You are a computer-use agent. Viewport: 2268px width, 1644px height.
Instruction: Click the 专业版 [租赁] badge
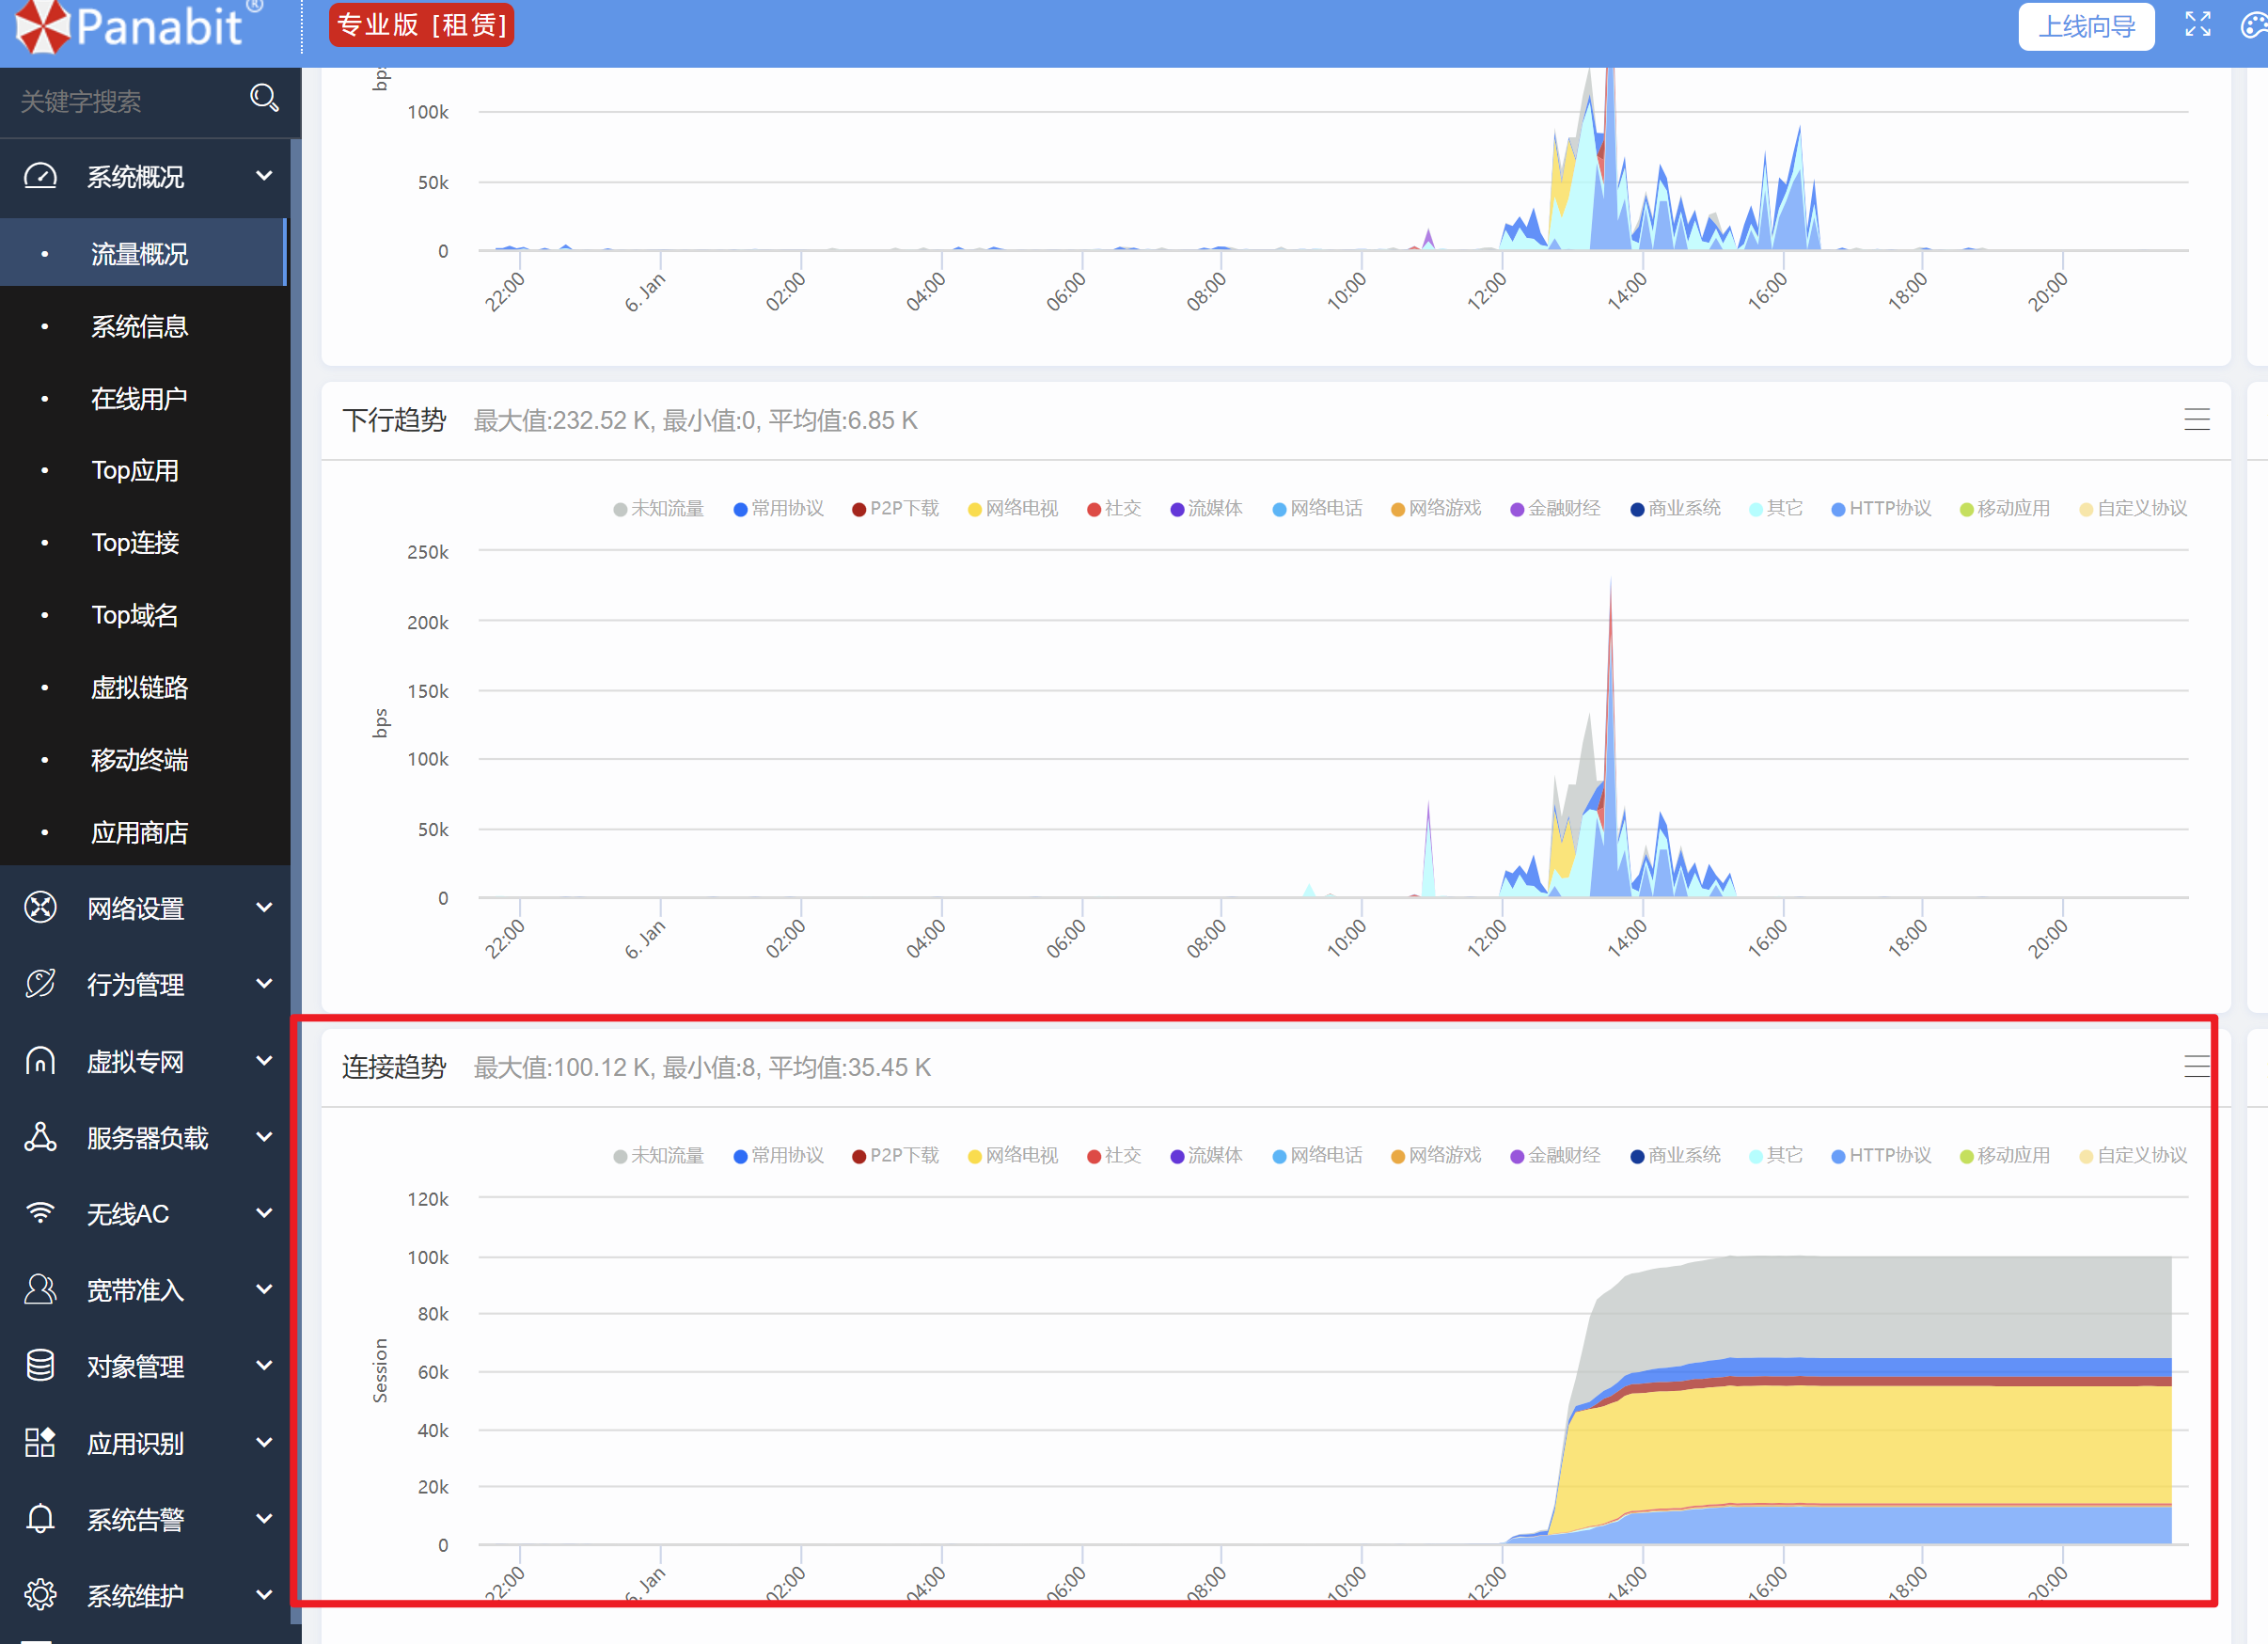[421, 25]
